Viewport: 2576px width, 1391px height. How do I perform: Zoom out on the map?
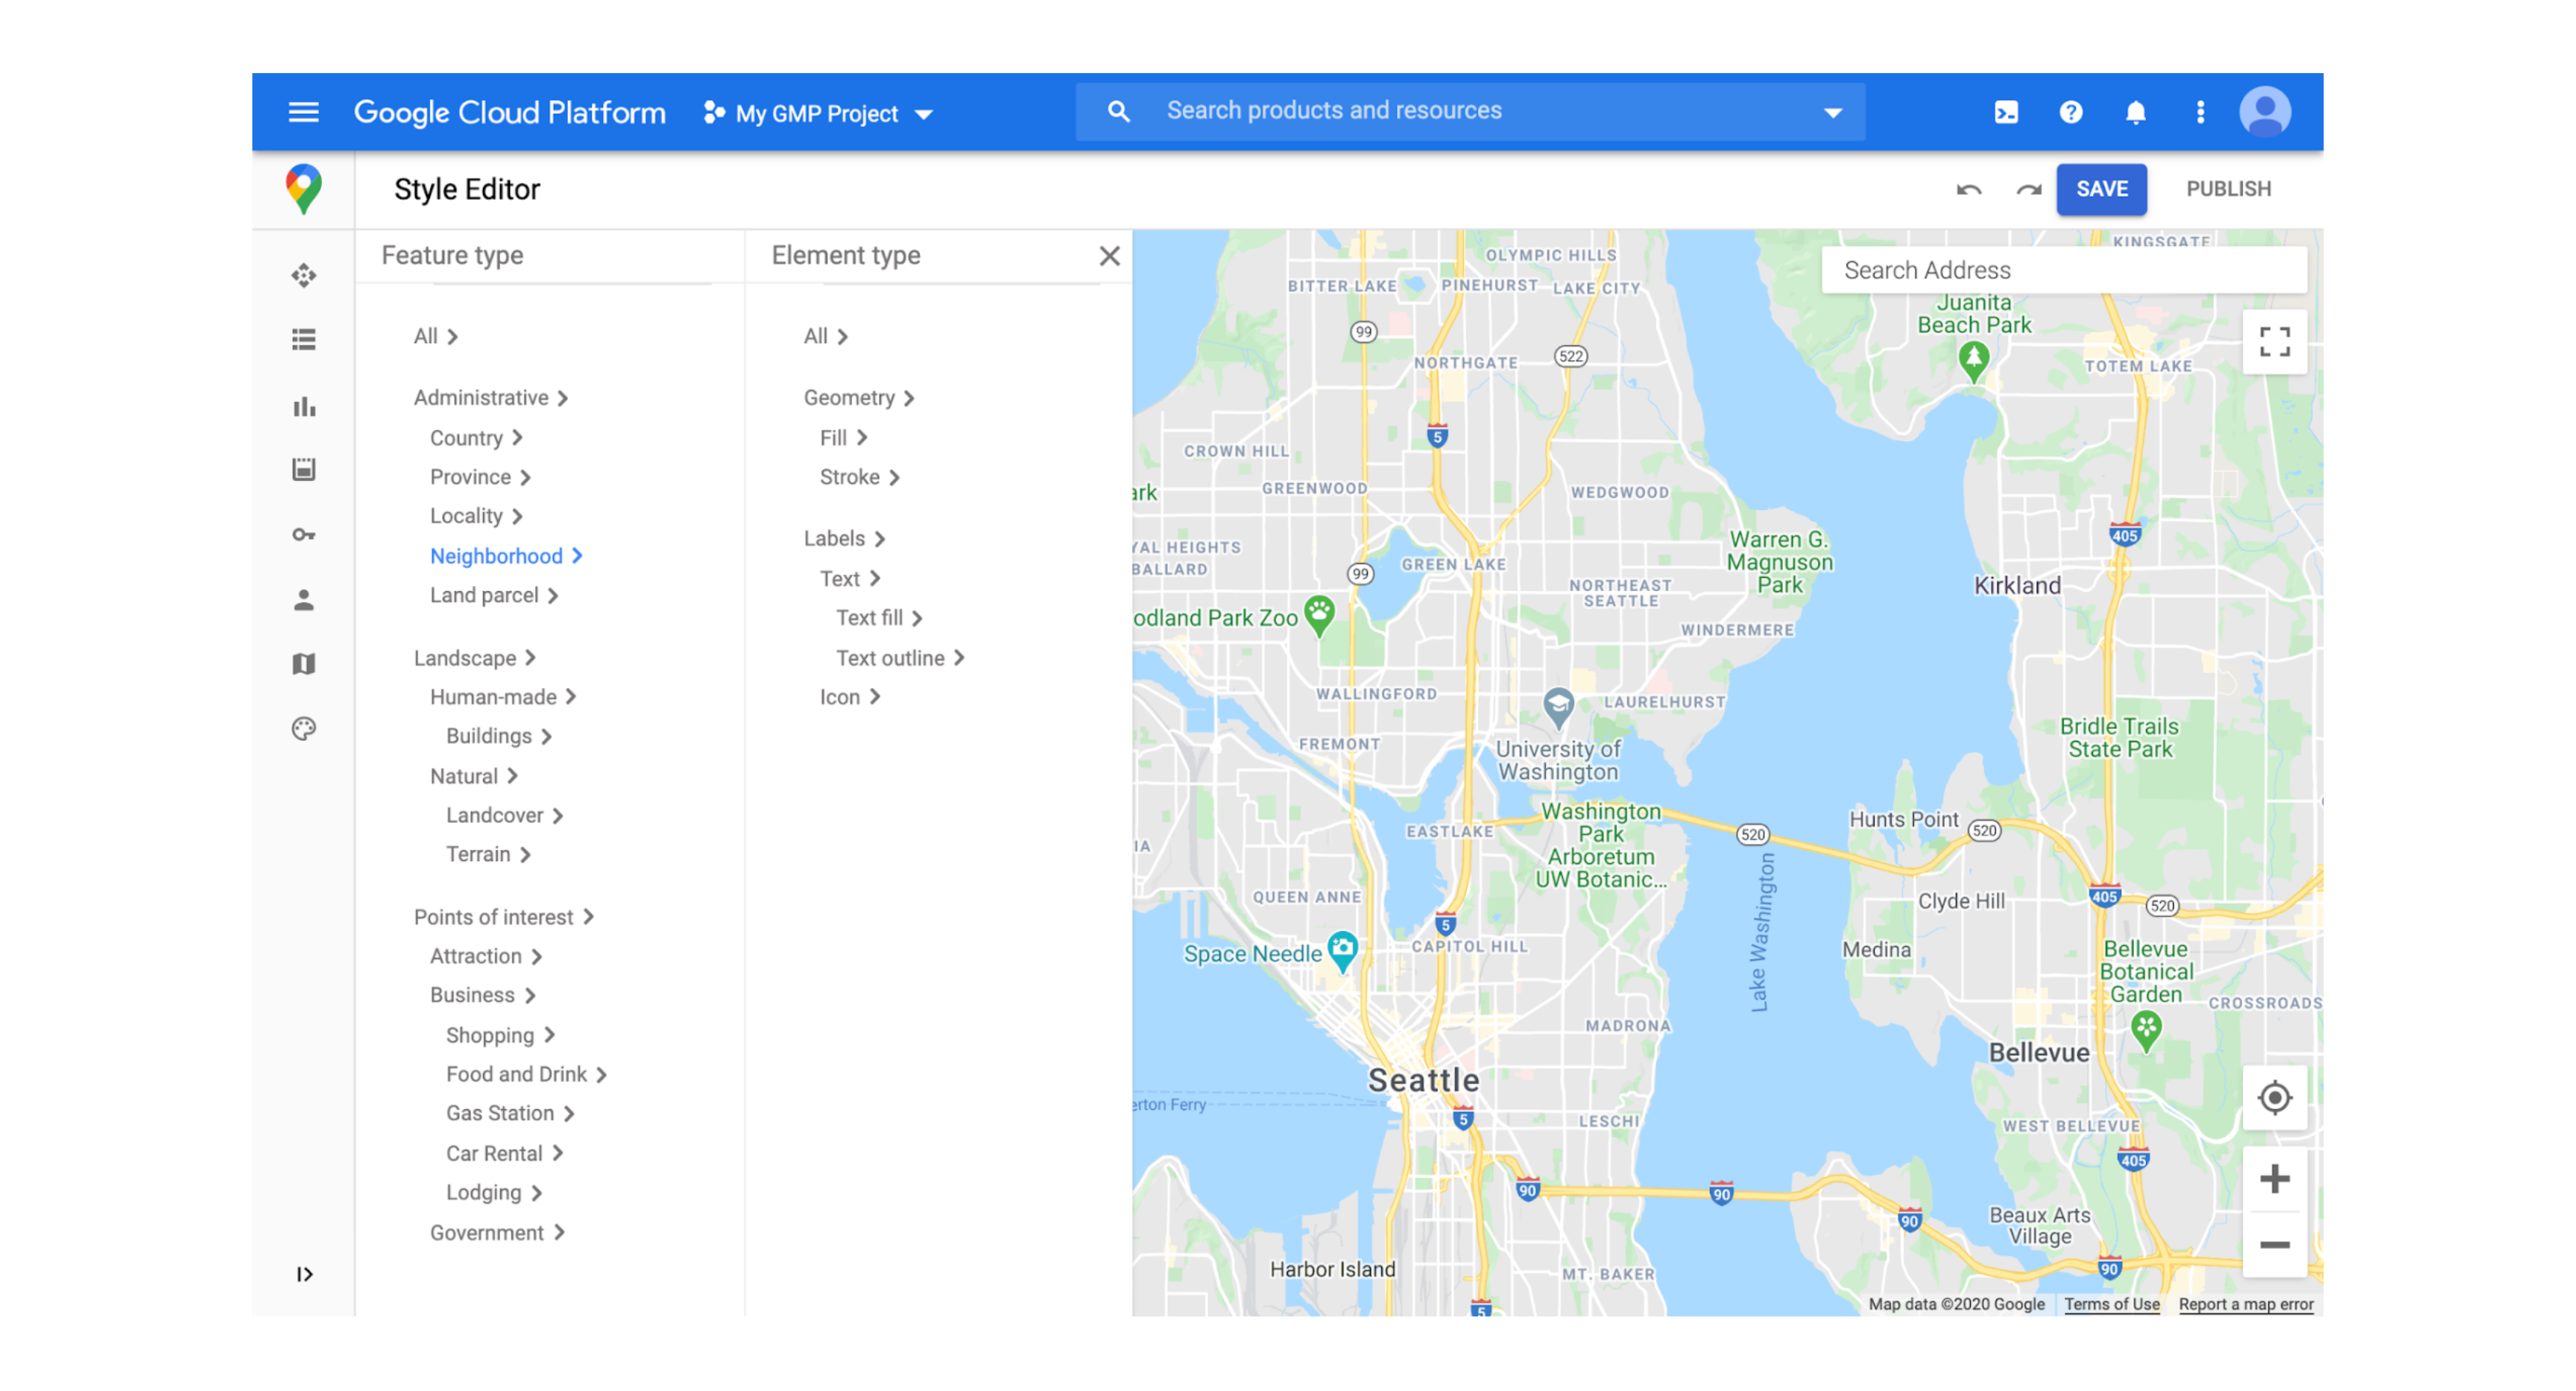(x=2274, y=1244)
